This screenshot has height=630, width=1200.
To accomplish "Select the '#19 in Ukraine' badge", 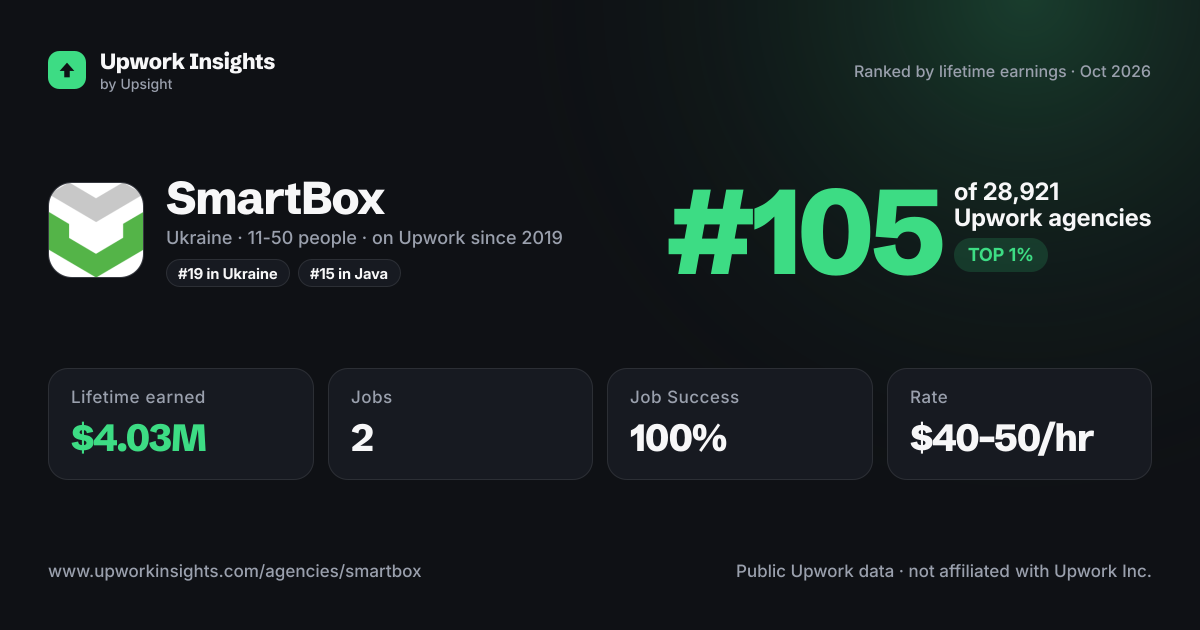I will pos(228,273).
